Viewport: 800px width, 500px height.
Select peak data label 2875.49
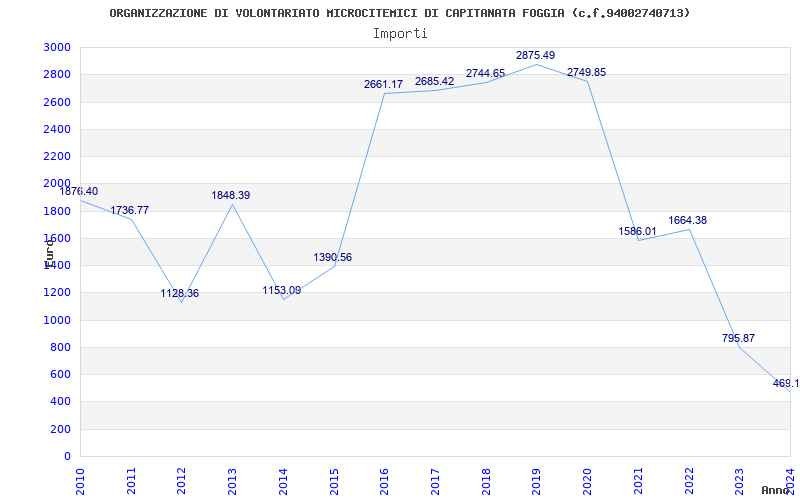pos(535,55)
